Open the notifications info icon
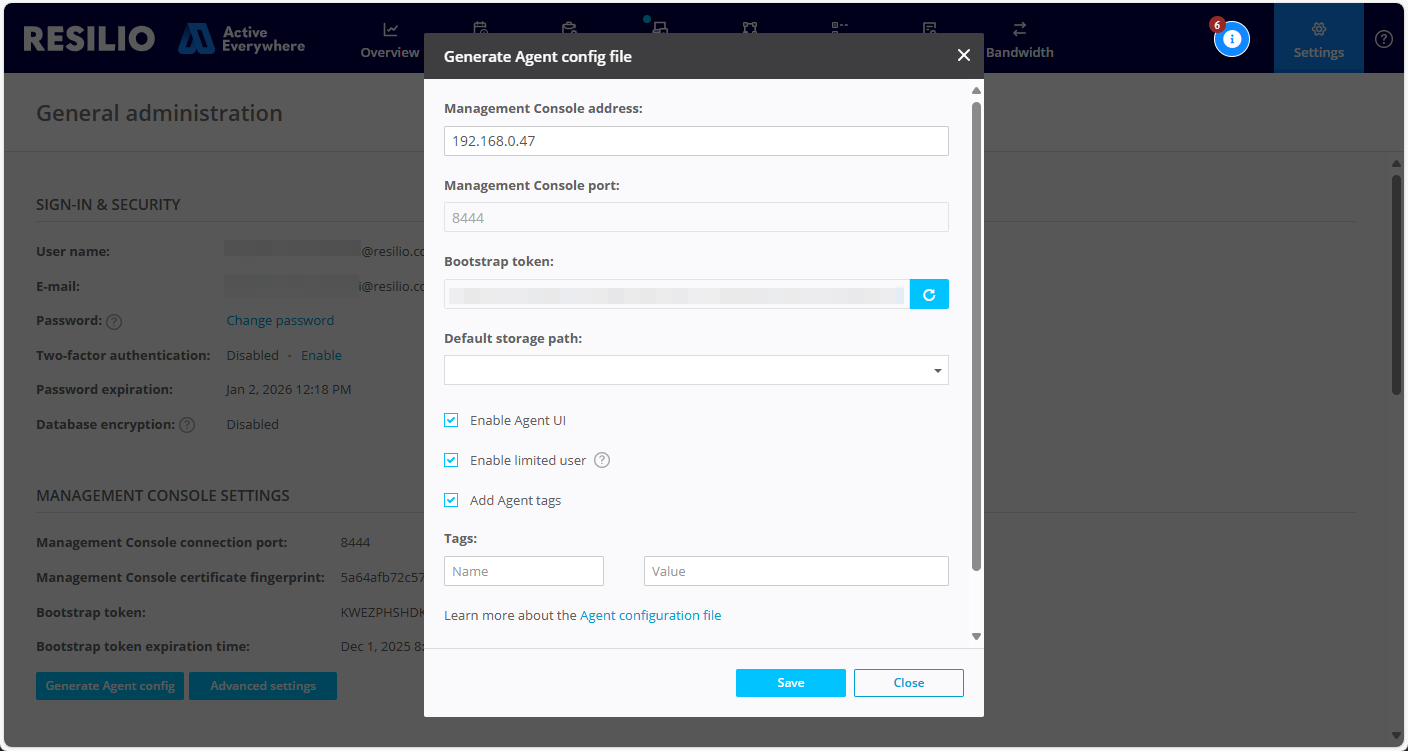The image size is (1408, 751). [1232, 39]
